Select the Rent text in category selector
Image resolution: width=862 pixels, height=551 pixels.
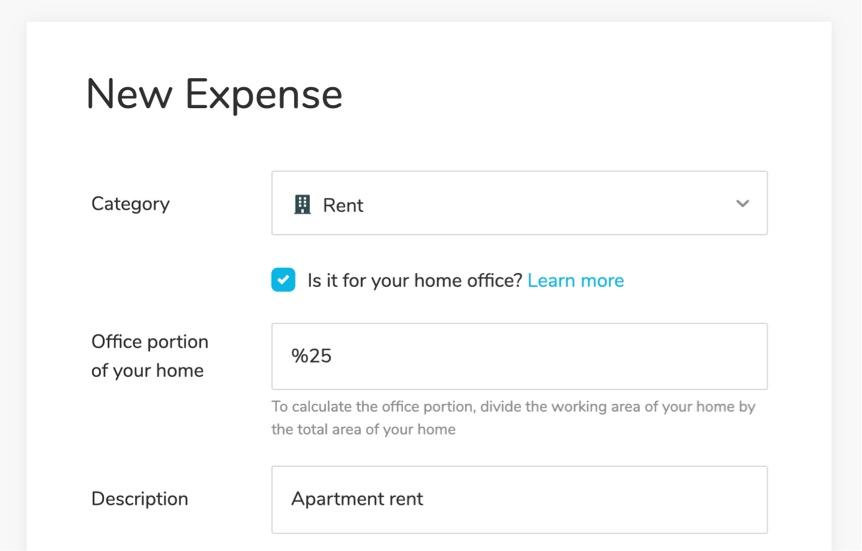[343, 205]
